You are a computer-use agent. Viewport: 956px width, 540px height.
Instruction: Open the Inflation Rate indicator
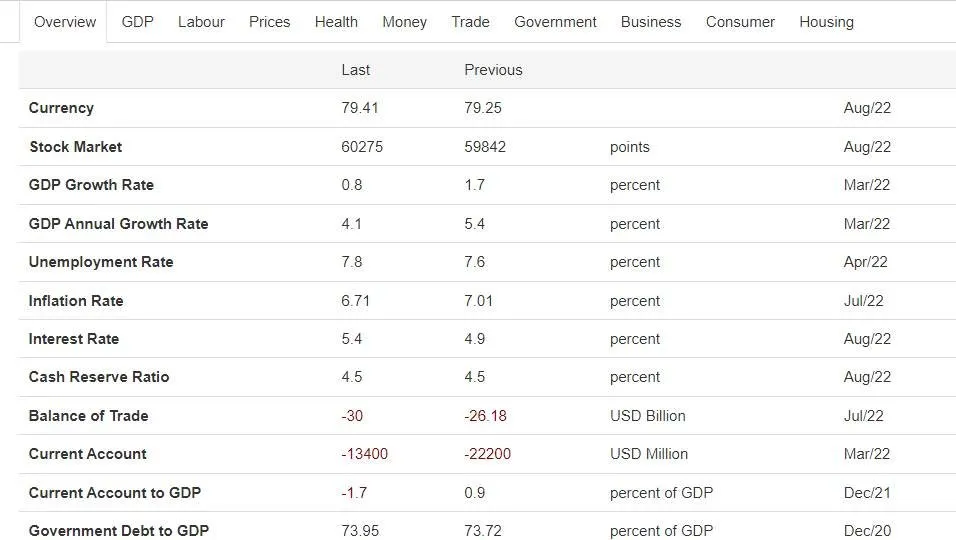[x=76, y=301]
